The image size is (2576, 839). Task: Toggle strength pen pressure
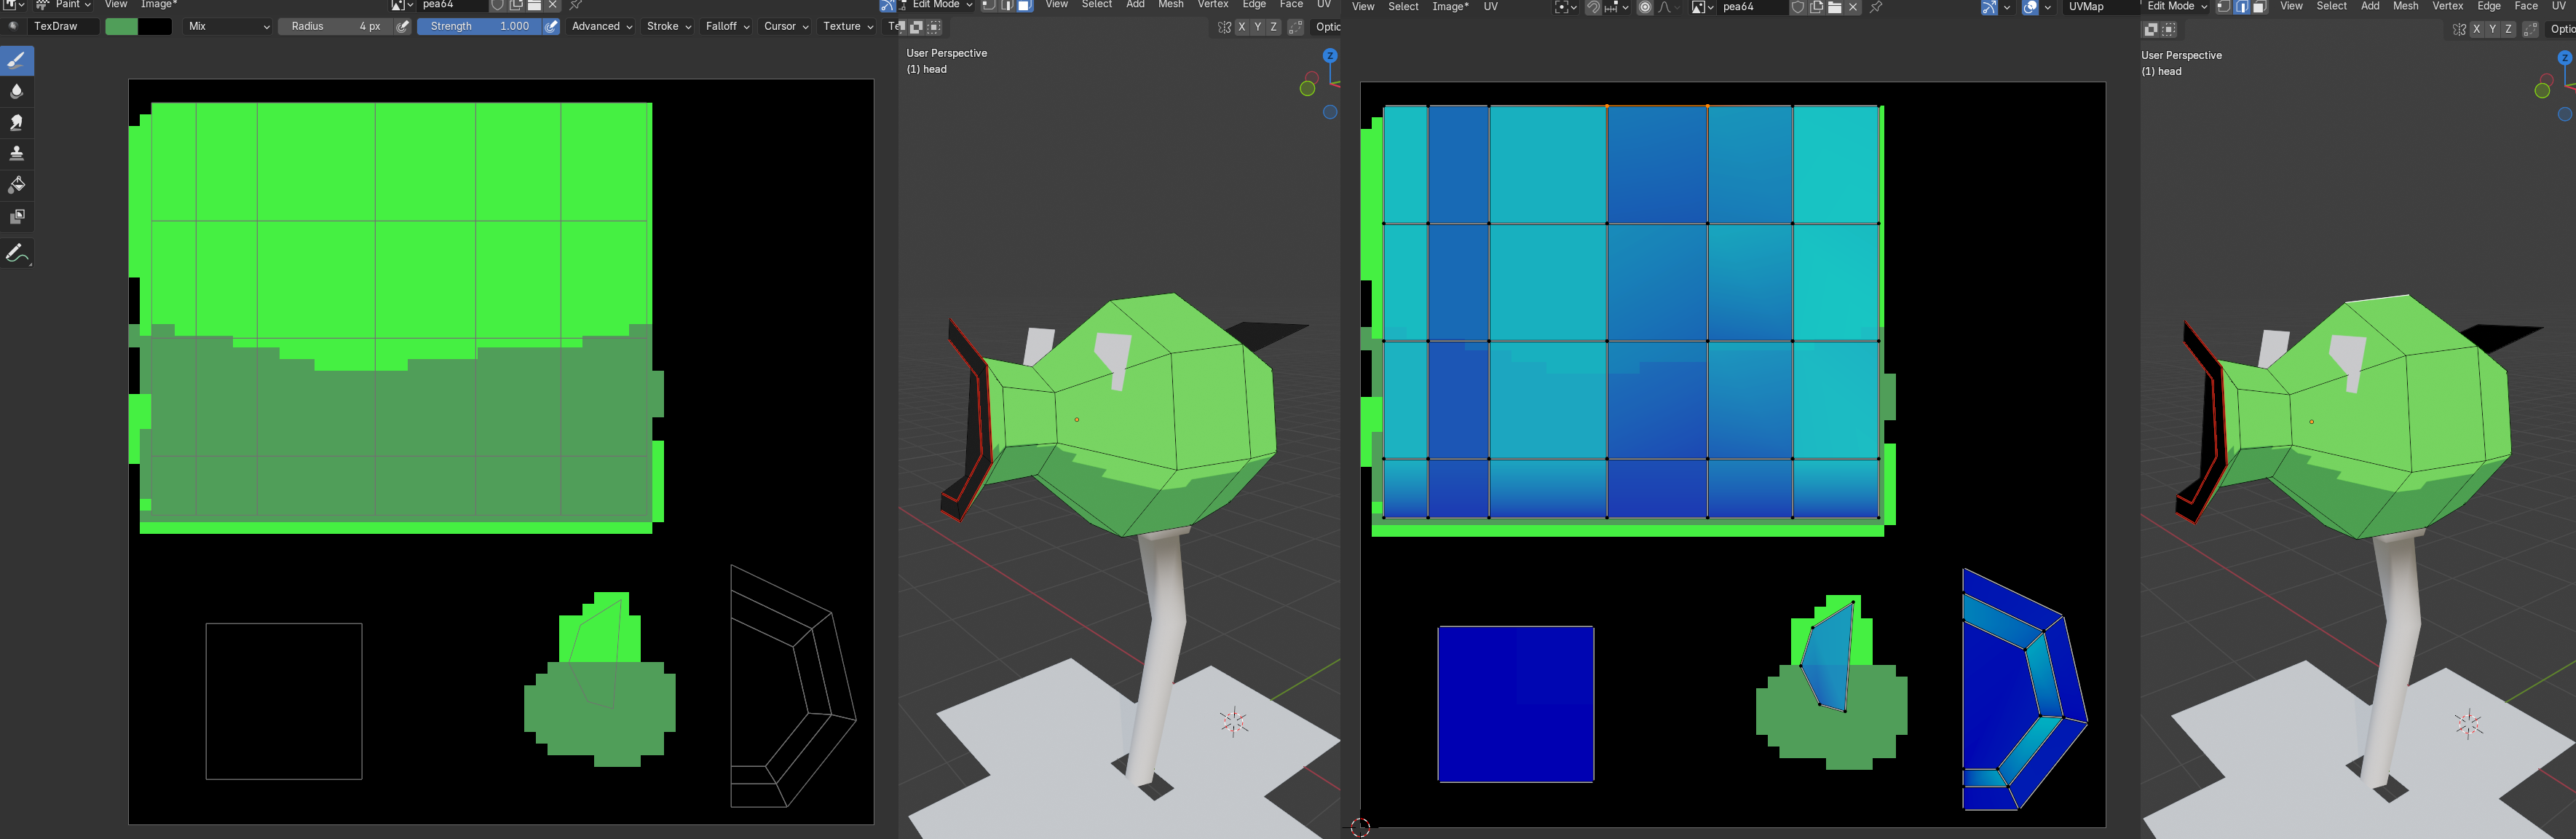click(551, 26)
